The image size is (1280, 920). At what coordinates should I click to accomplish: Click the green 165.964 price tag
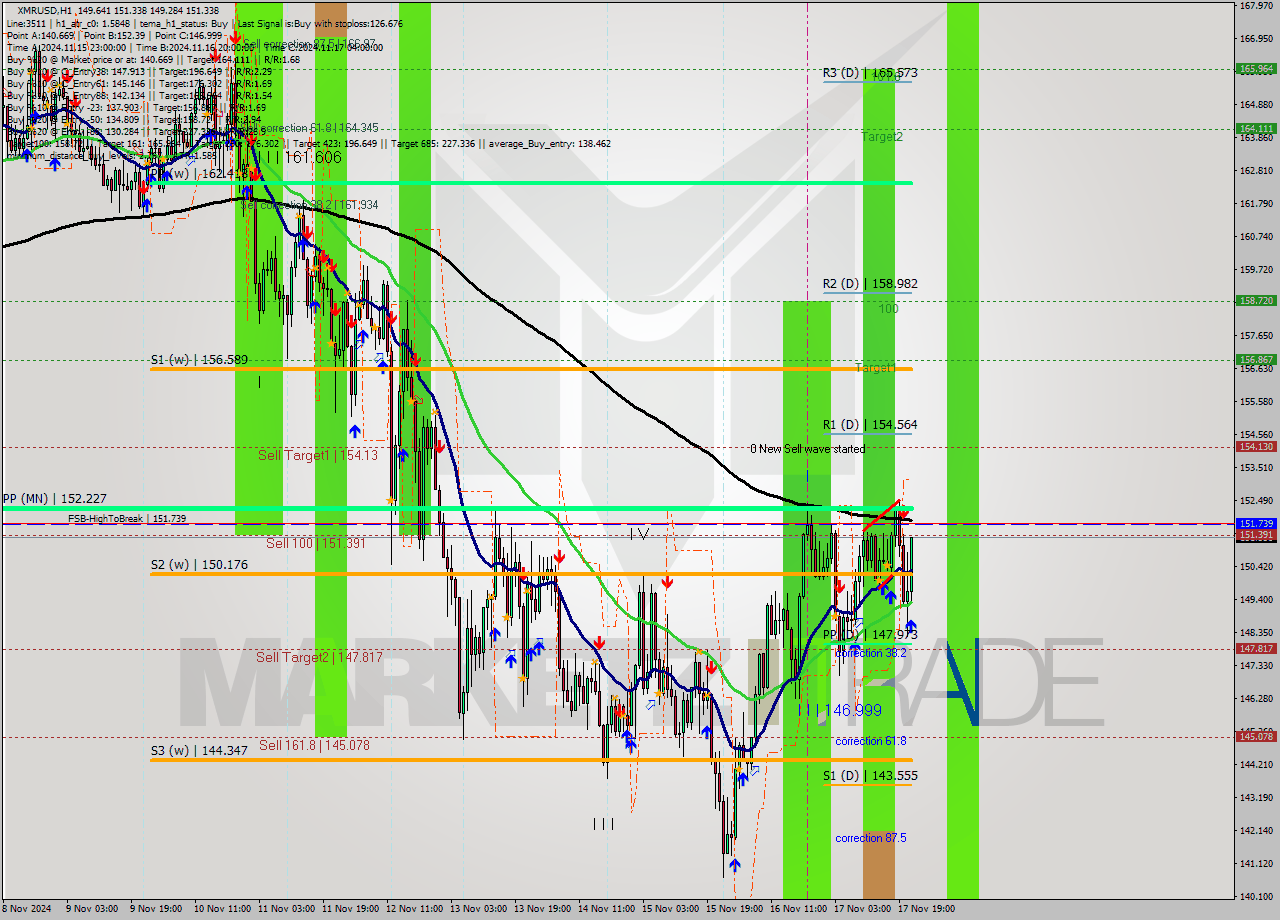[x=1256, y=69]
